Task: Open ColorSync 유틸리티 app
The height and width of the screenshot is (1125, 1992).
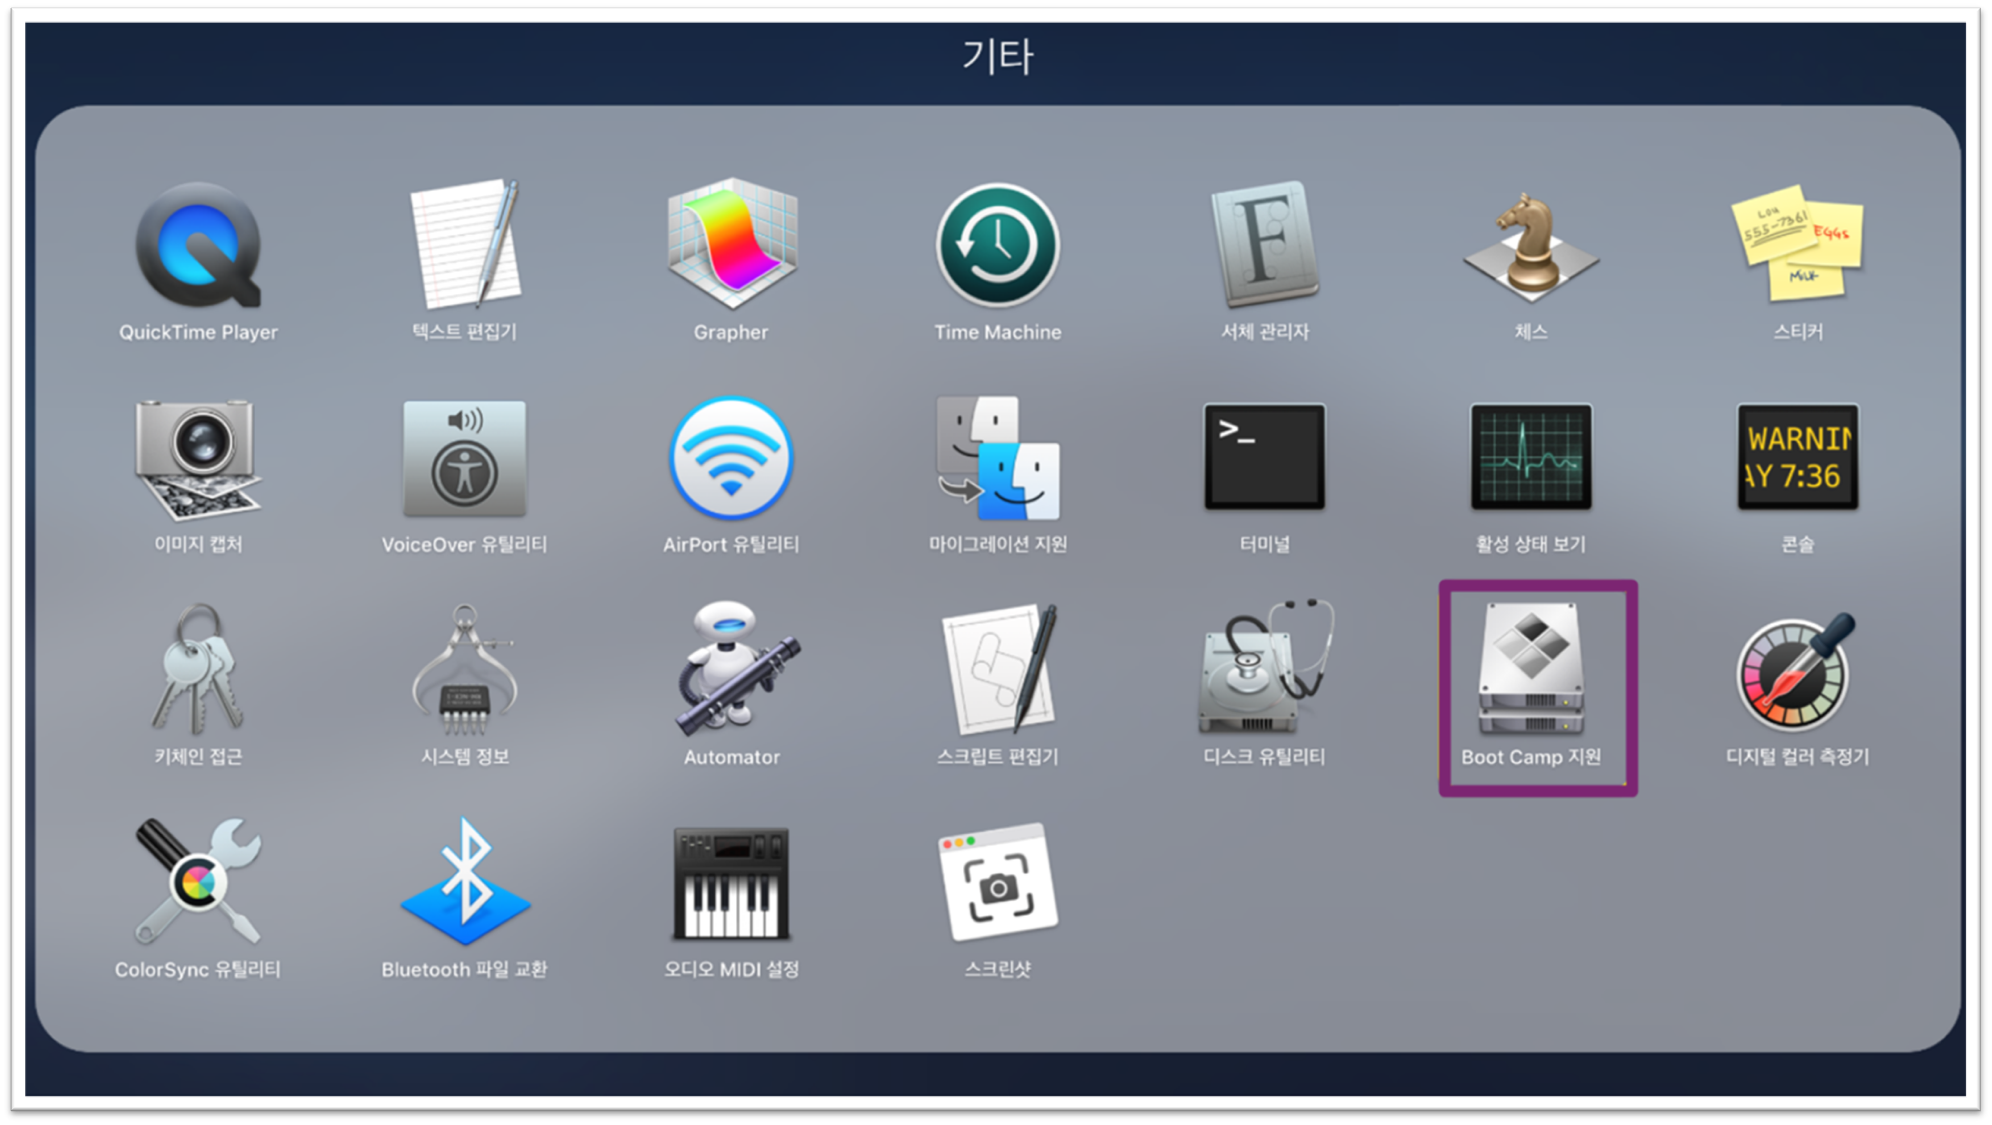Action: (198, 882)
